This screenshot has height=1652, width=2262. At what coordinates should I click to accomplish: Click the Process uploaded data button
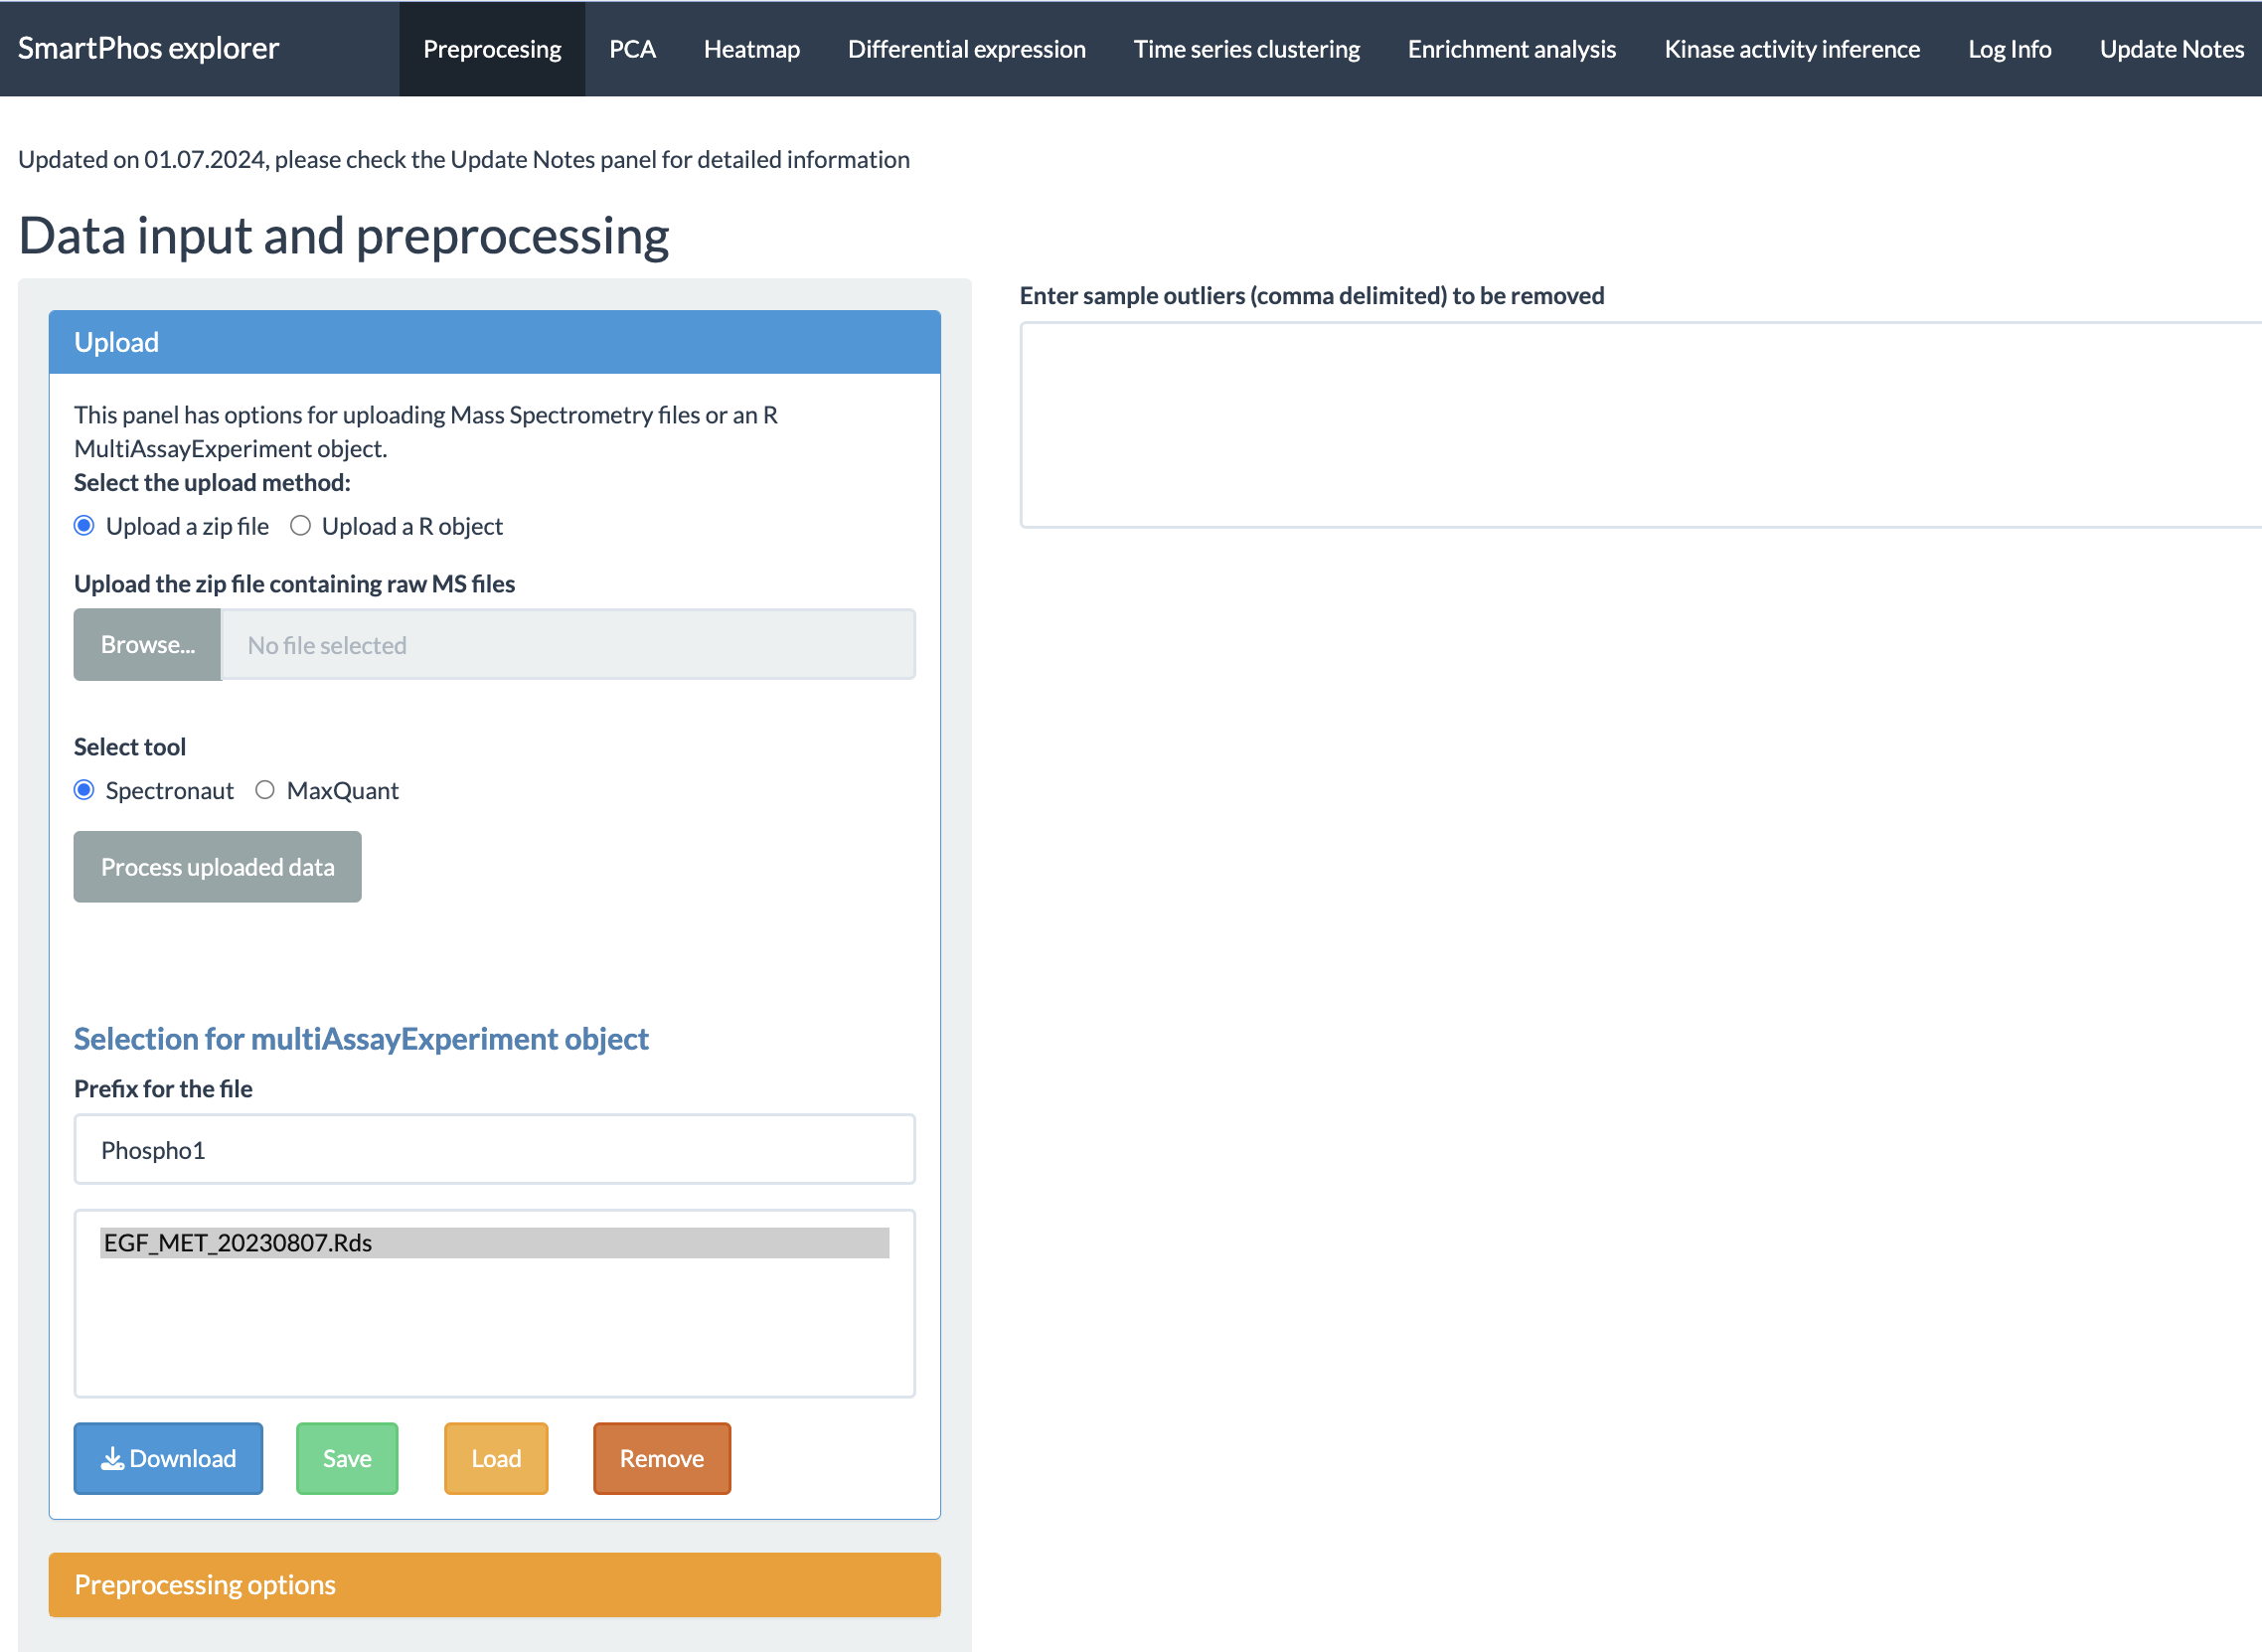pos(218,867)
